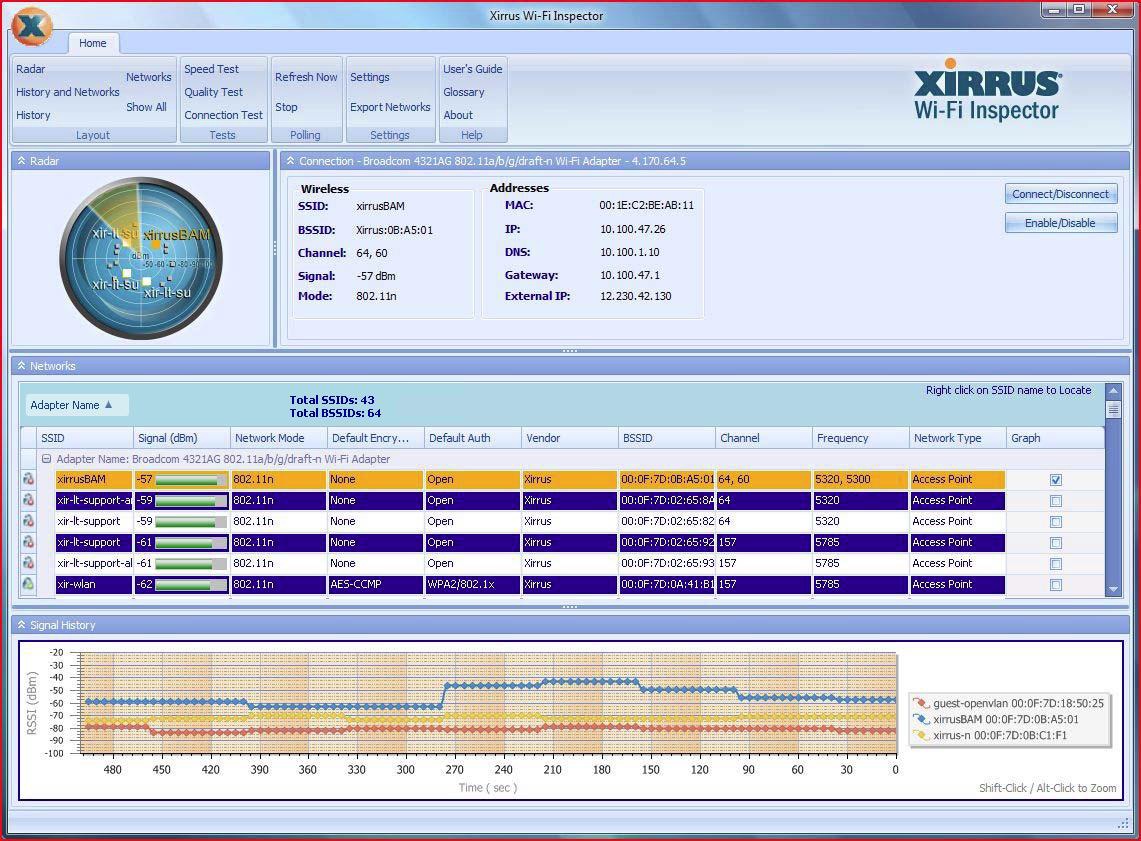Open the Xirrus orb application menu
Screen dimensions: 1141x841
(32, 26)
